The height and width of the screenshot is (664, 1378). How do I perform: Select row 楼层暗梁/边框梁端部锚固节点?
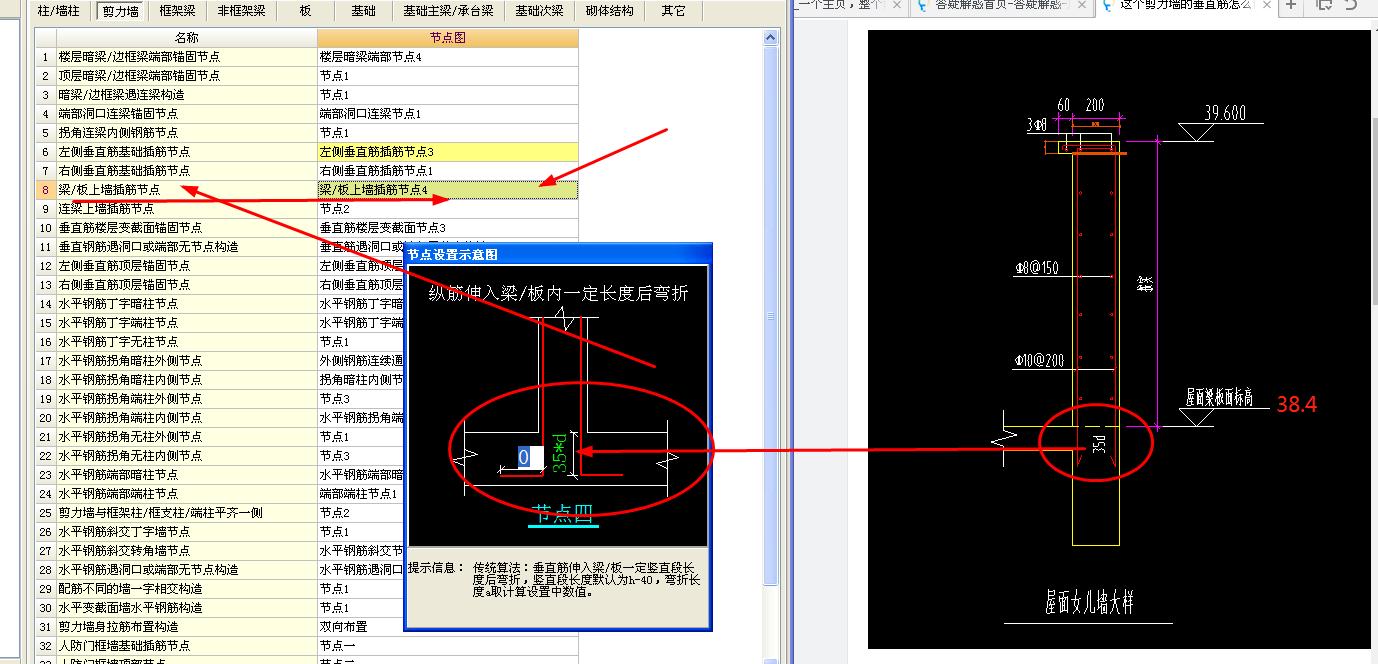[186, 57]
